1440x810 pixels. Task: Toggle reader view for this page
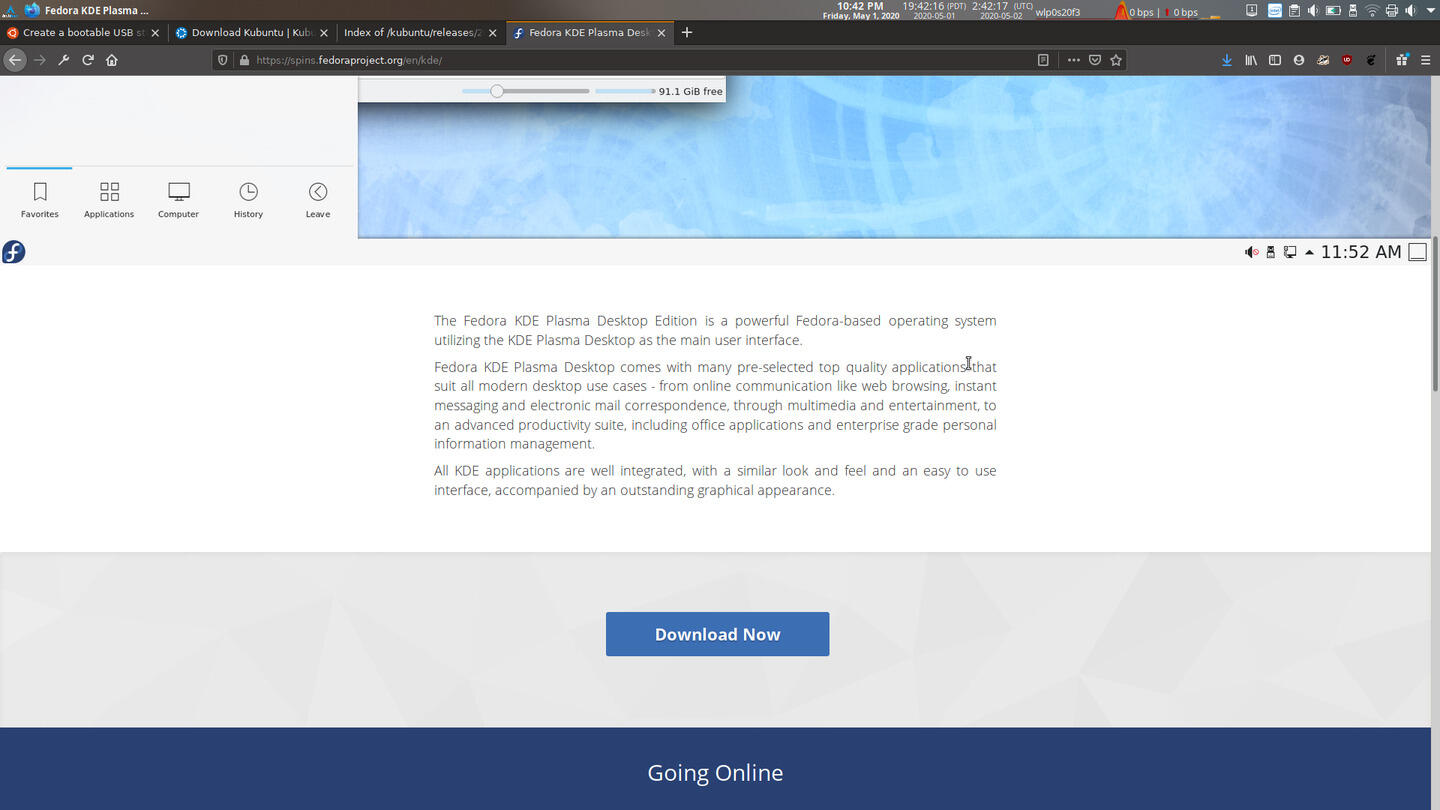coord(1043,60)
